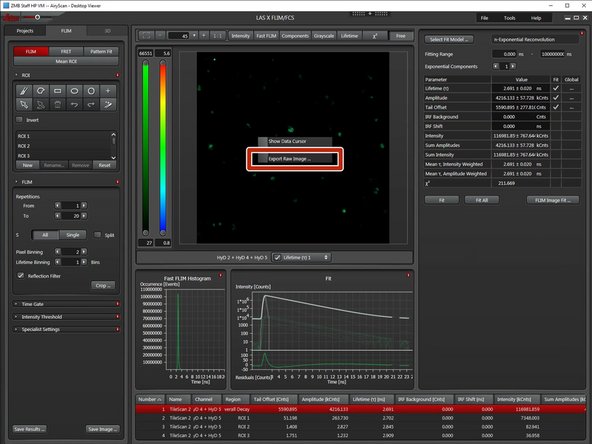Increase Pixel Binning value
The width and height of the screenshot is (592, 444).
[x=84, y=251]
